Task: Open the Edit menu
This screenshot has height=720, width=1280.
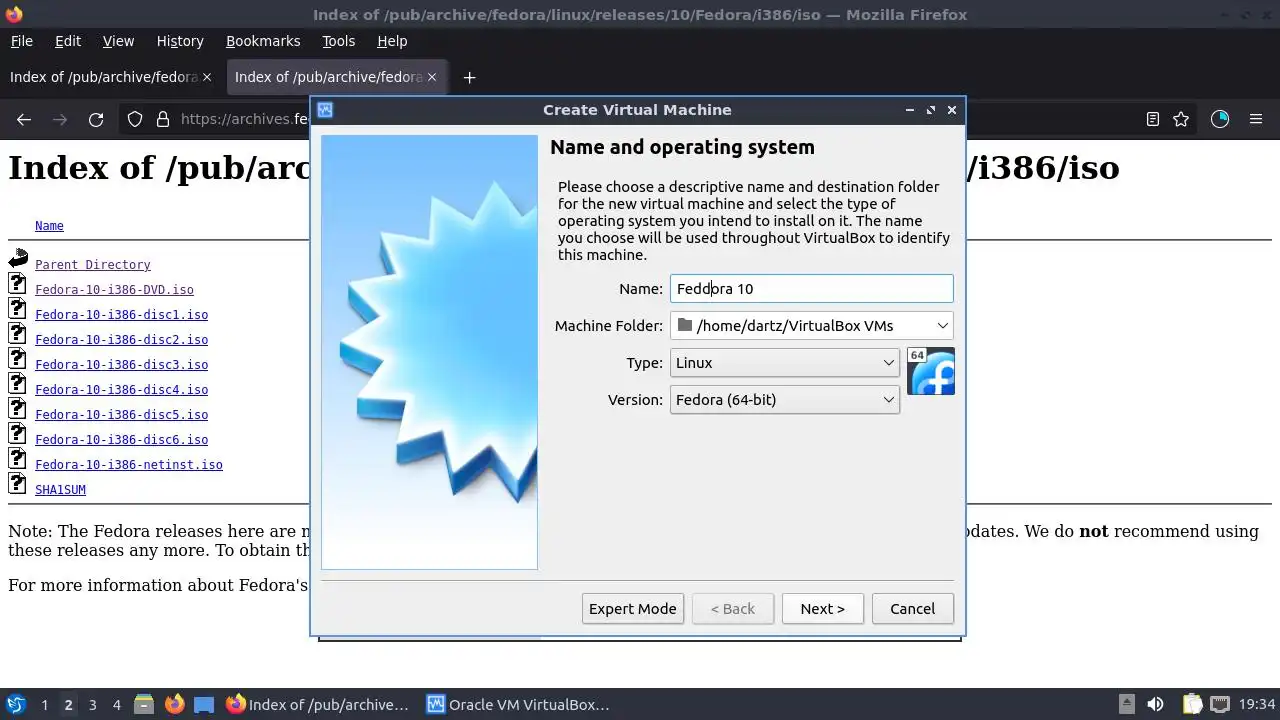Action: pos(68,41)
